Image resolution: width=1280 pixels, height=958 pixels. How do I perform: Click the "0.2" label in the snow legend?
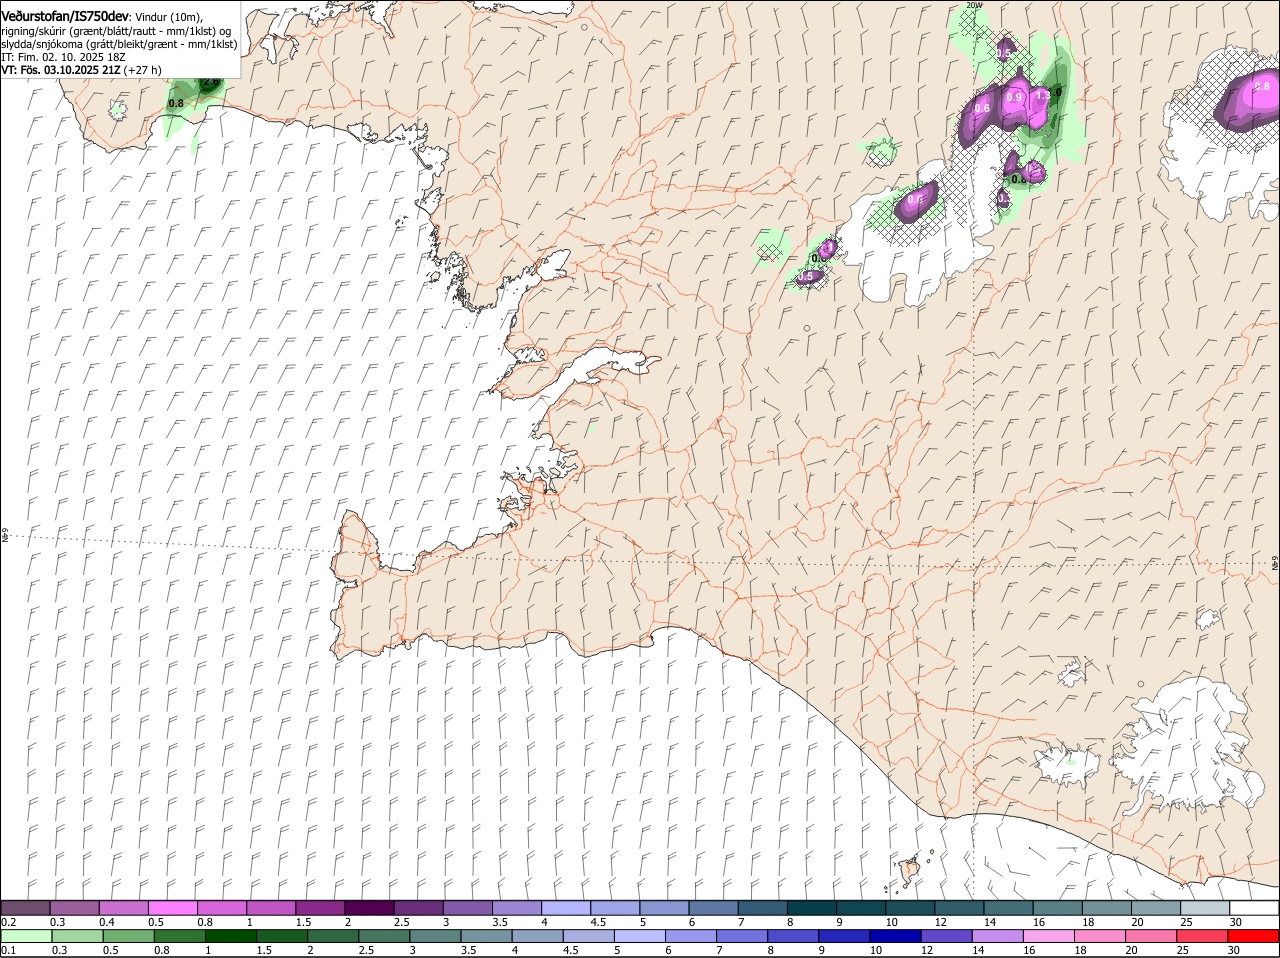[9, 922]
